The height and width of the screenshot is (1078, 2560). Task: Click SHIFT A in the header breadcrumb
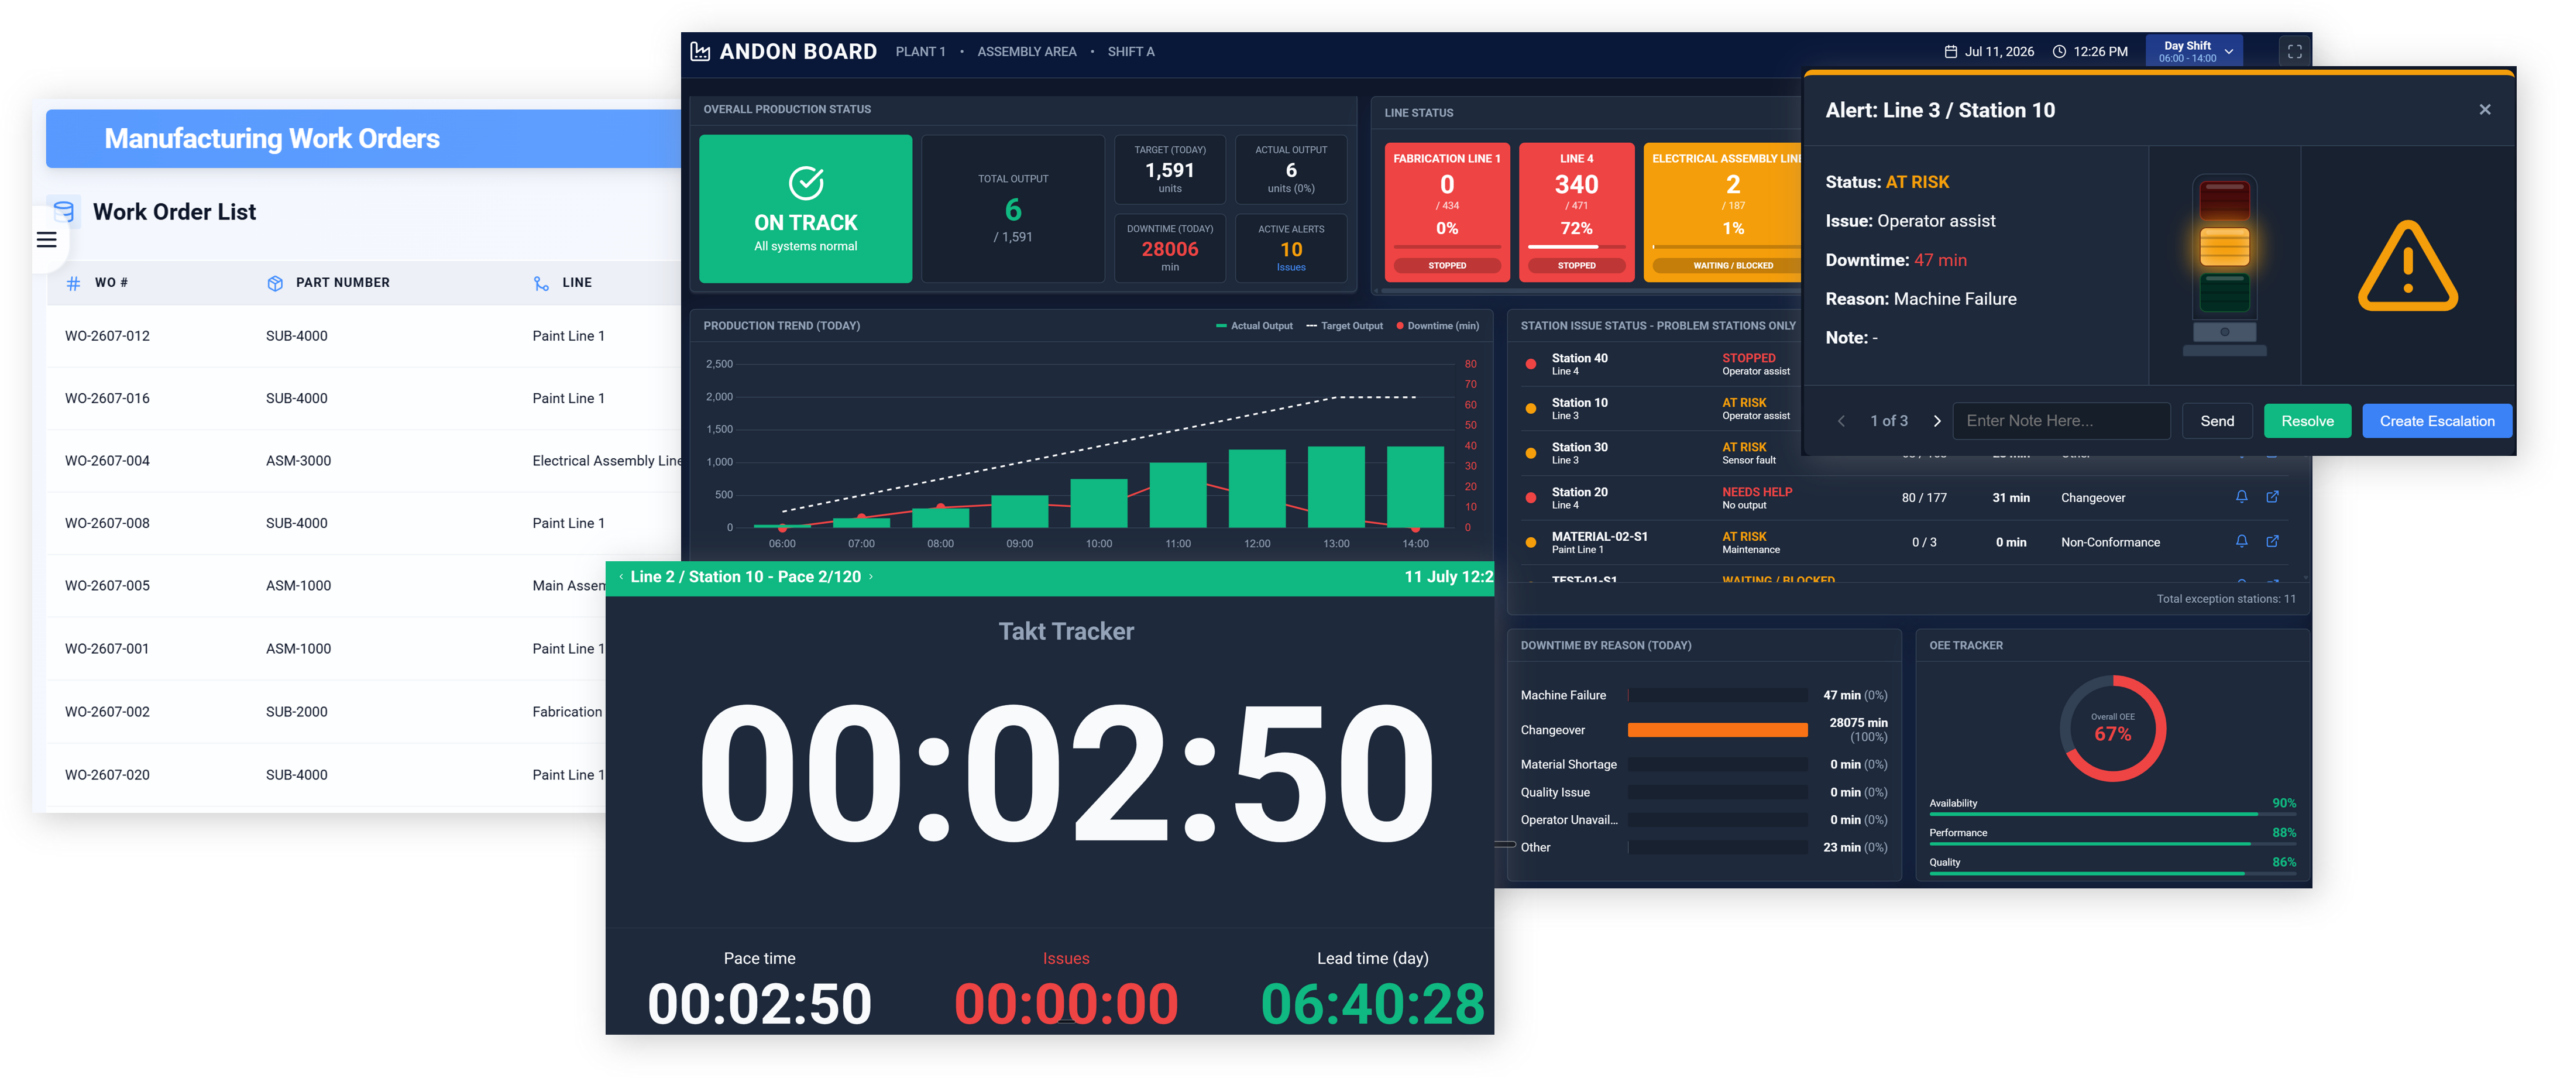[x=1131, y=52]
